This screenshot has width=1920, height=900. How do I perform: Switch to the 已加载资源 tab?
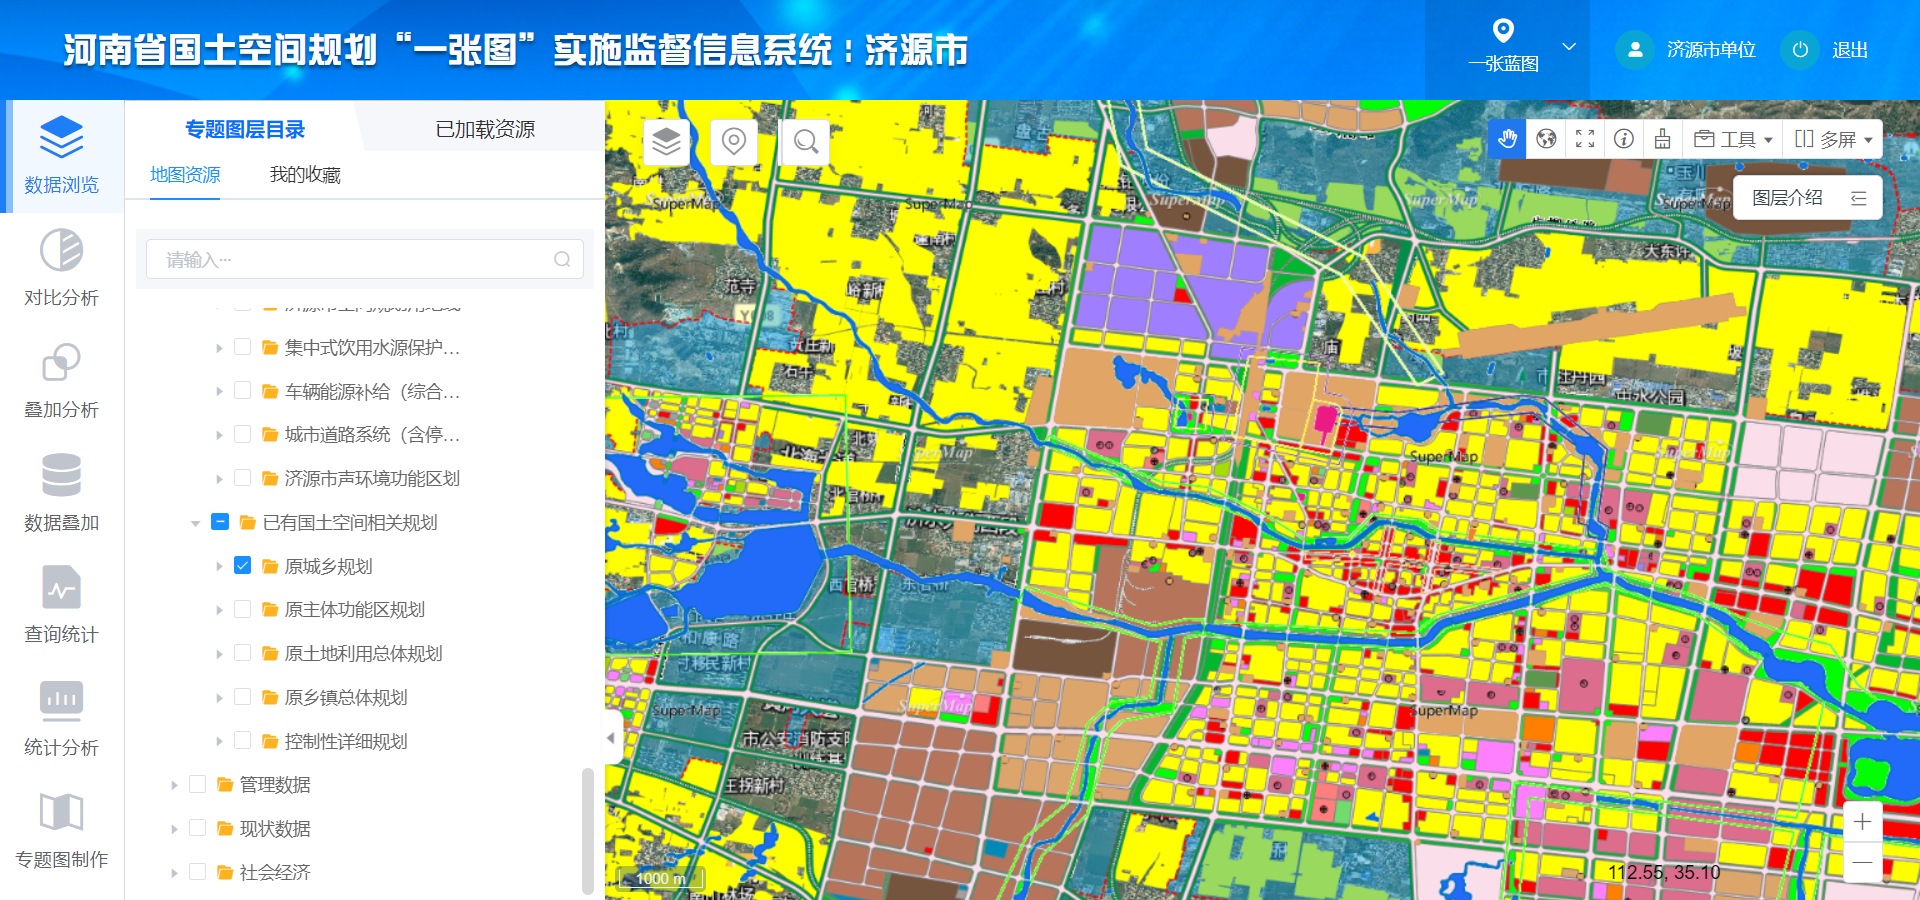click(485, 129)
